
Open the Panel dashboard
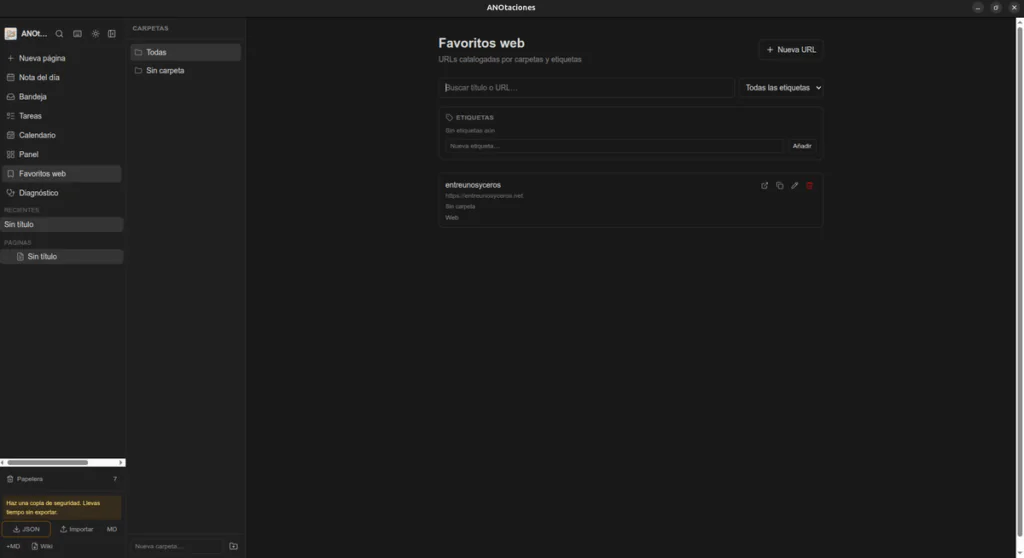pos(61,154)
